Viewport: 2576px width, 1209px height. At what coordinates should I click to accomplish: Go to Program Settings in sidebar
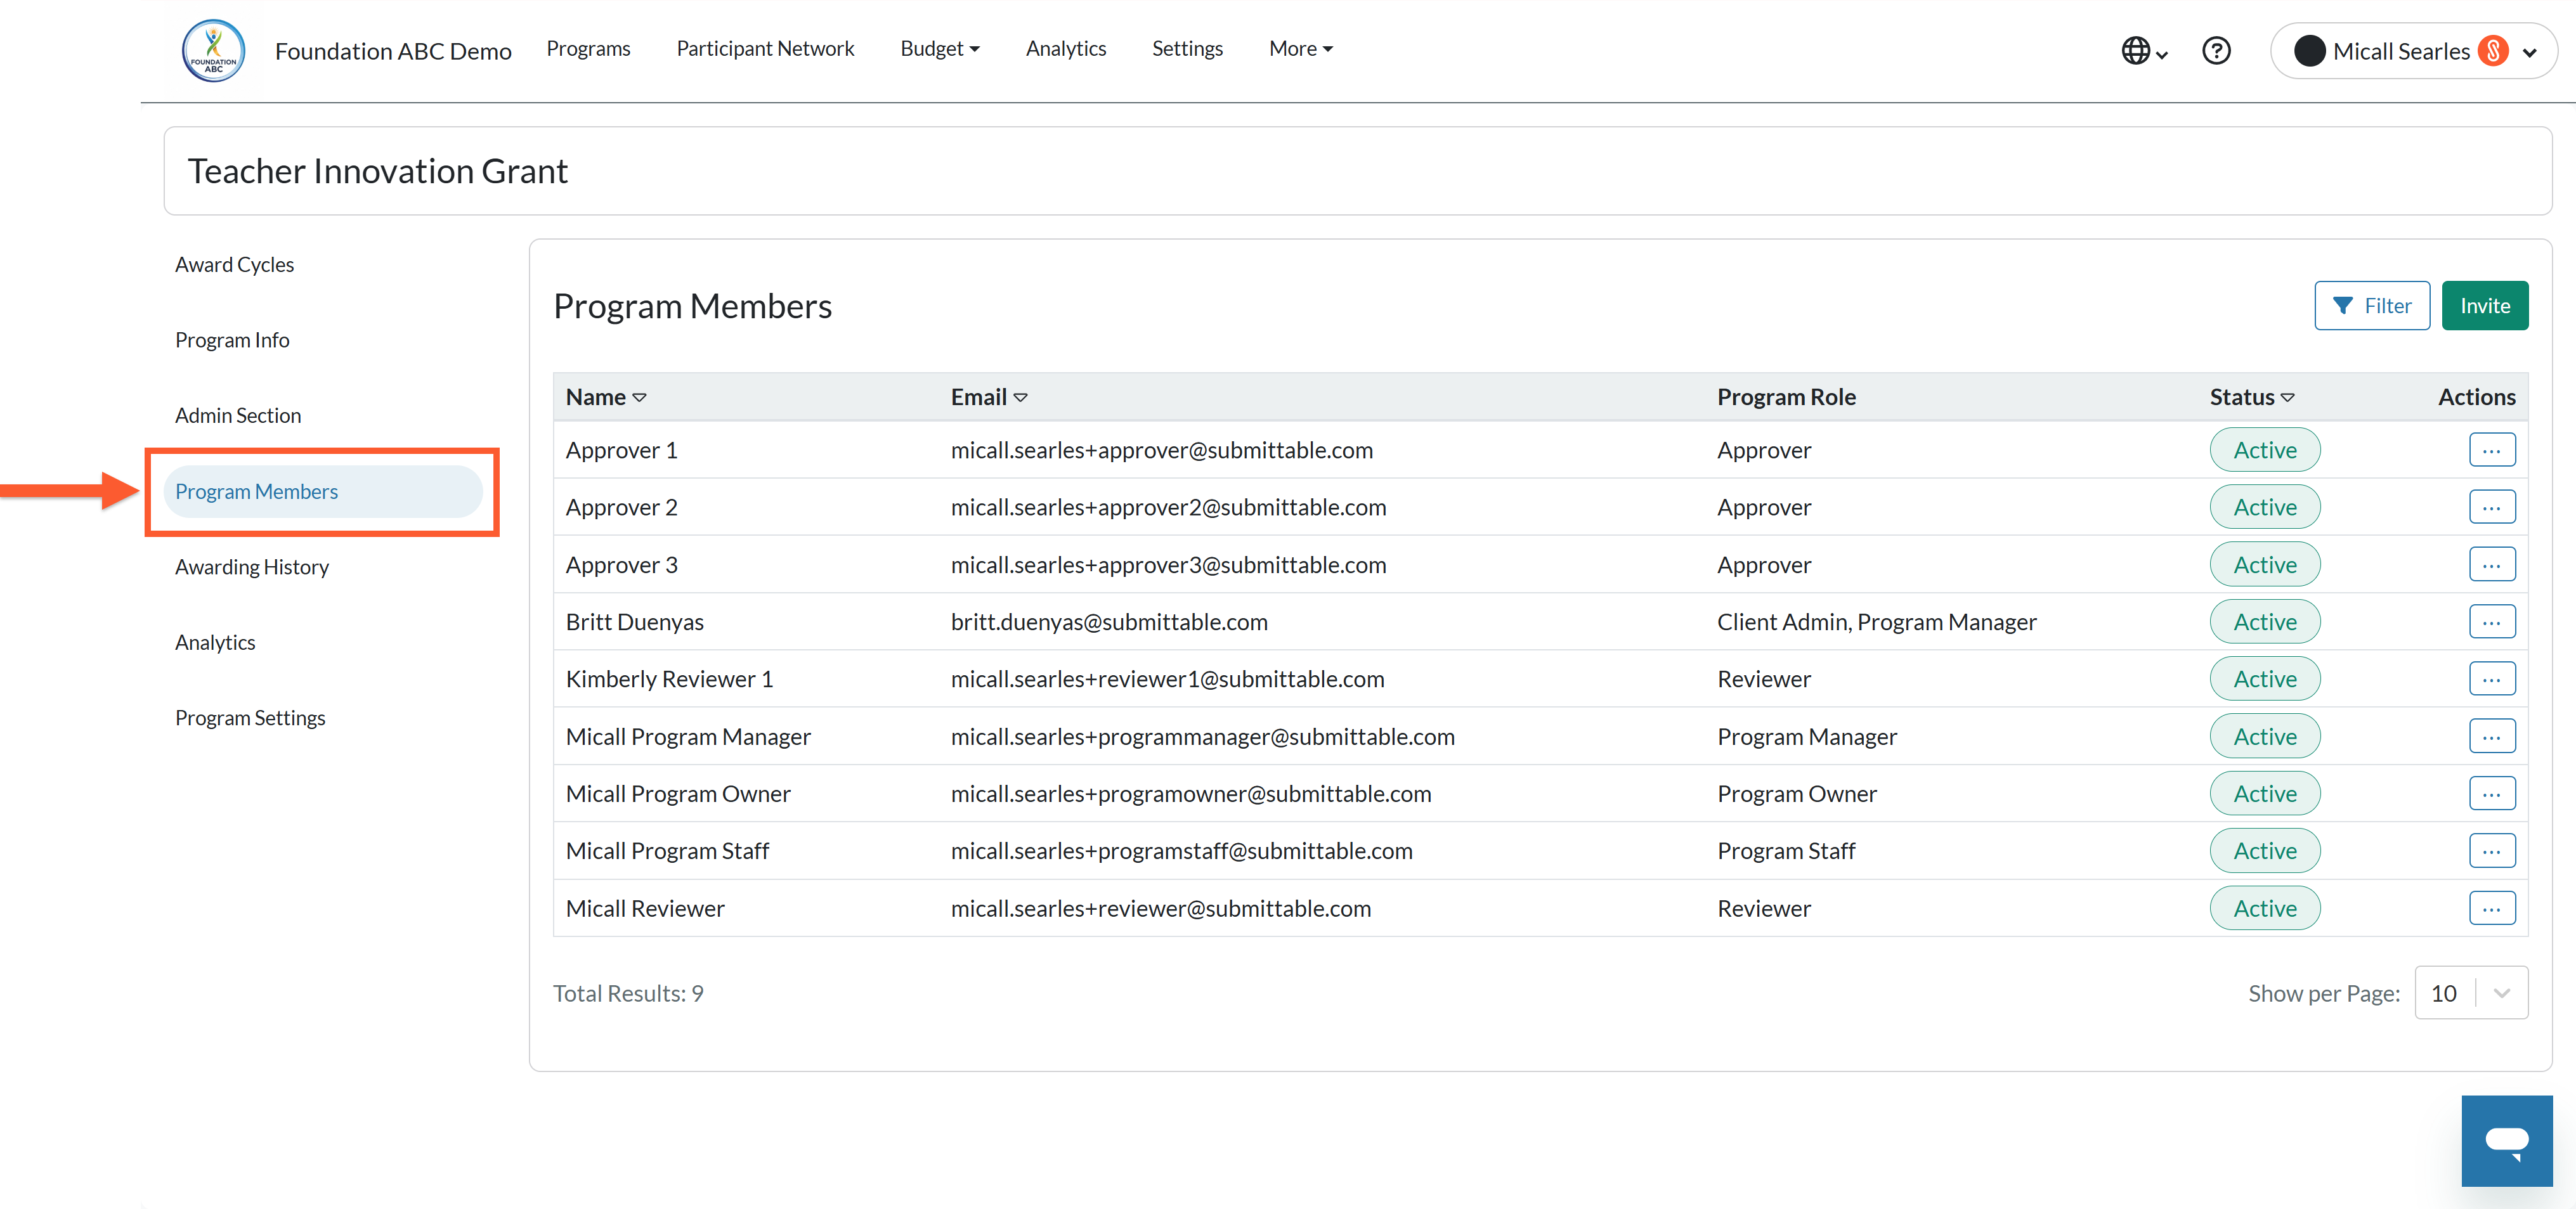250,718
